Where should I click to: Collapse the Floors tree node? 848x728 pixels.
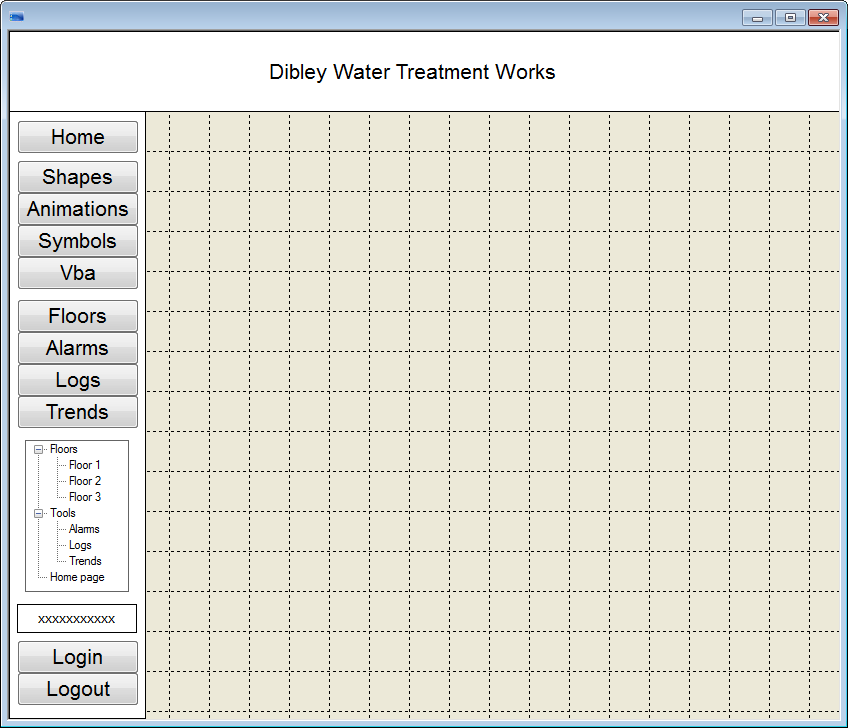[x=39, y=450]
